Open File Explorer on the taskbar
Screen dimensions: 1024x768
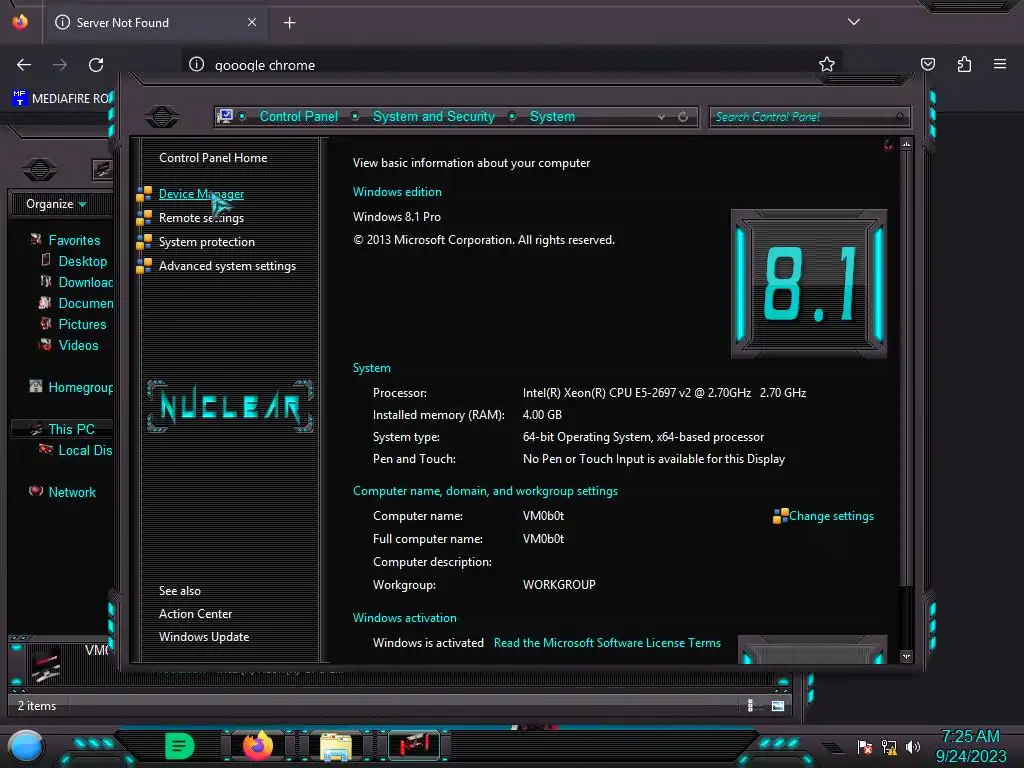(x=336, y=746)
